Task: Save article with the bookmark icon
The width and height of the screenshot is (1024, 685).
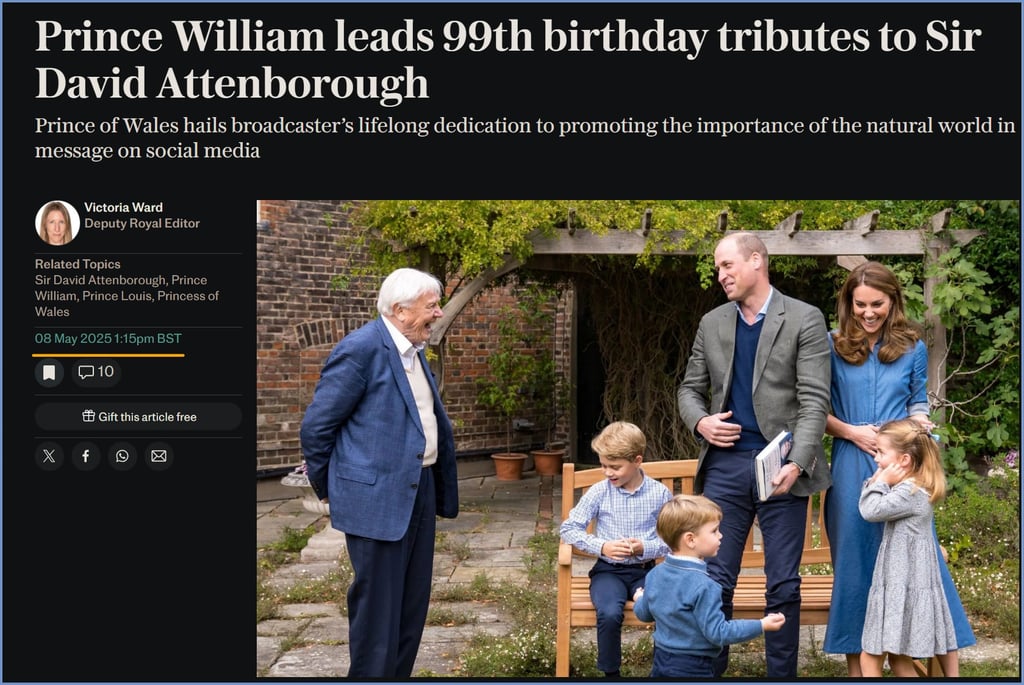Action: [x=49, y=372]
